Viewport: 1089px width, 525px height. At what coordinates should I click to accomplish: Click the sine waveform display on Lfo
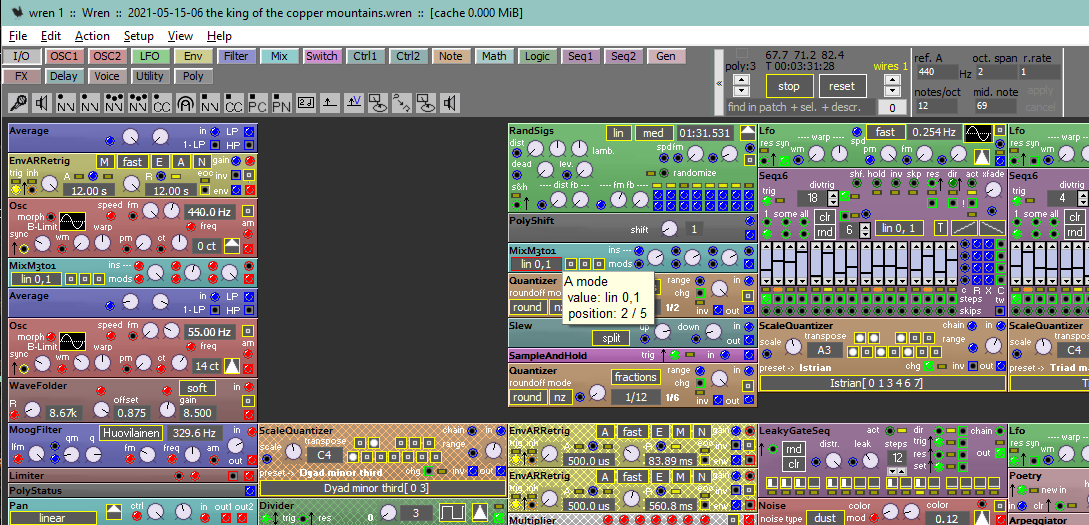[977, 132]
